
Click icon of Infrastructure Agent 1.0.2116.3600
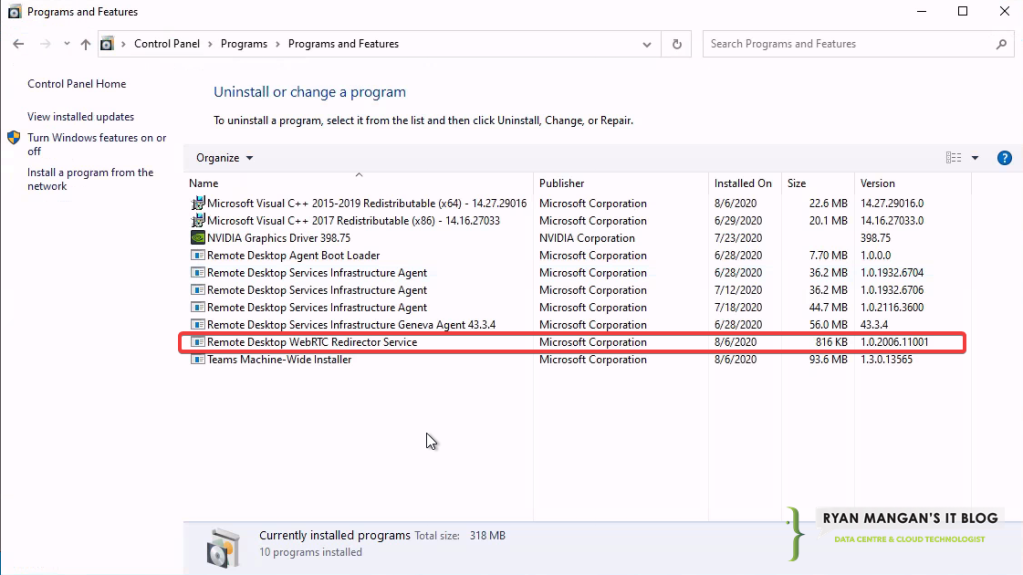[x=198, y=307]
